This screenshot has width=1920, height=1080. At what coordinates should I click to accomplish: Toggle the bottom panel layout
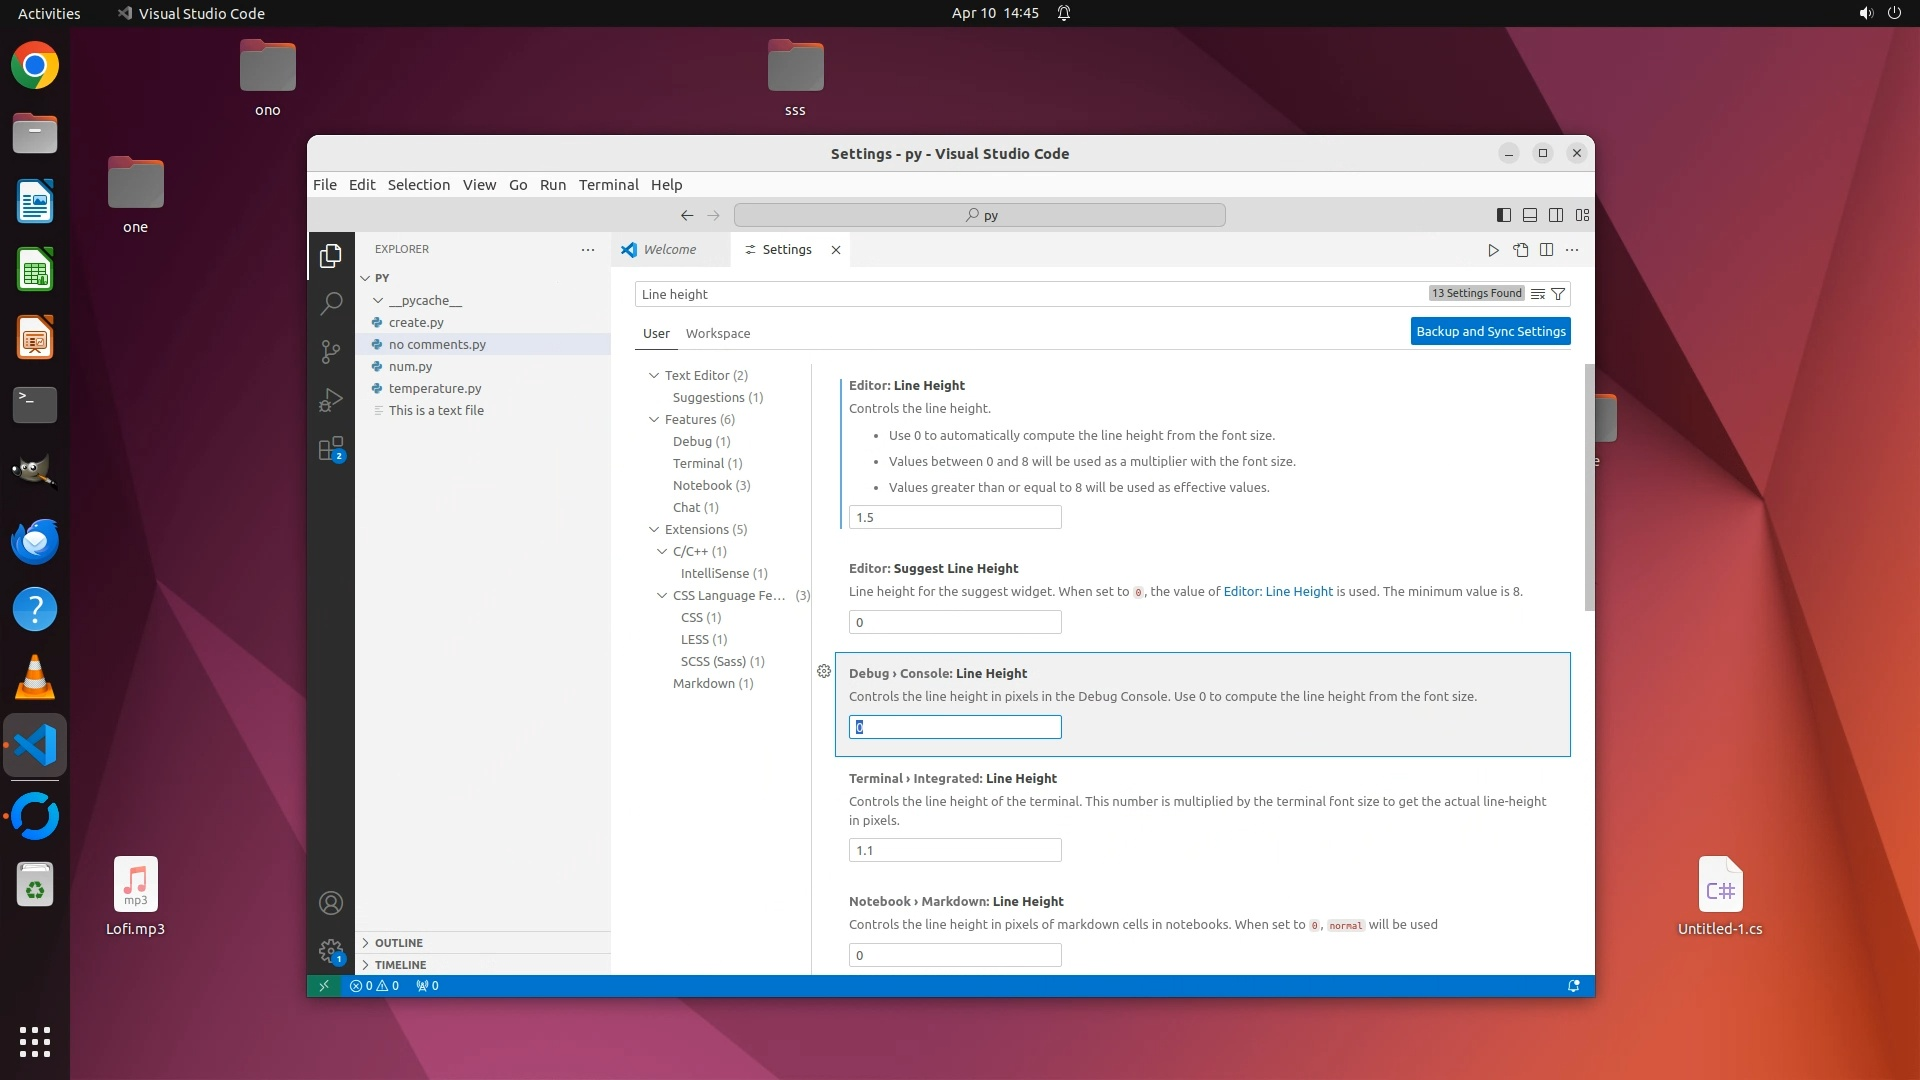(x=1530, y=215)
